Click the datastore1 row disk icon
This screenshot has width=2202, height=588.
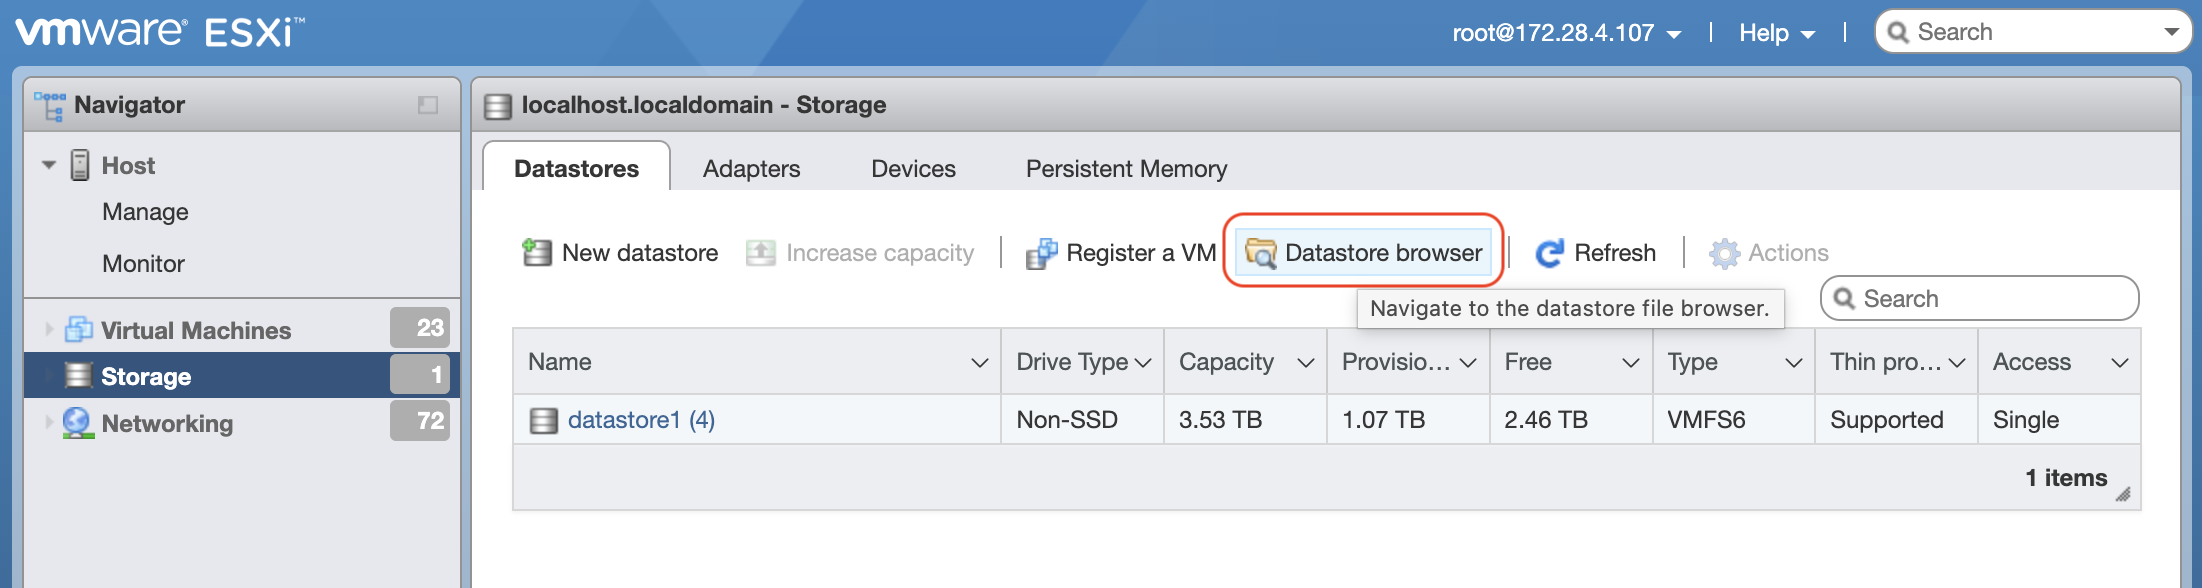(543, 420)
